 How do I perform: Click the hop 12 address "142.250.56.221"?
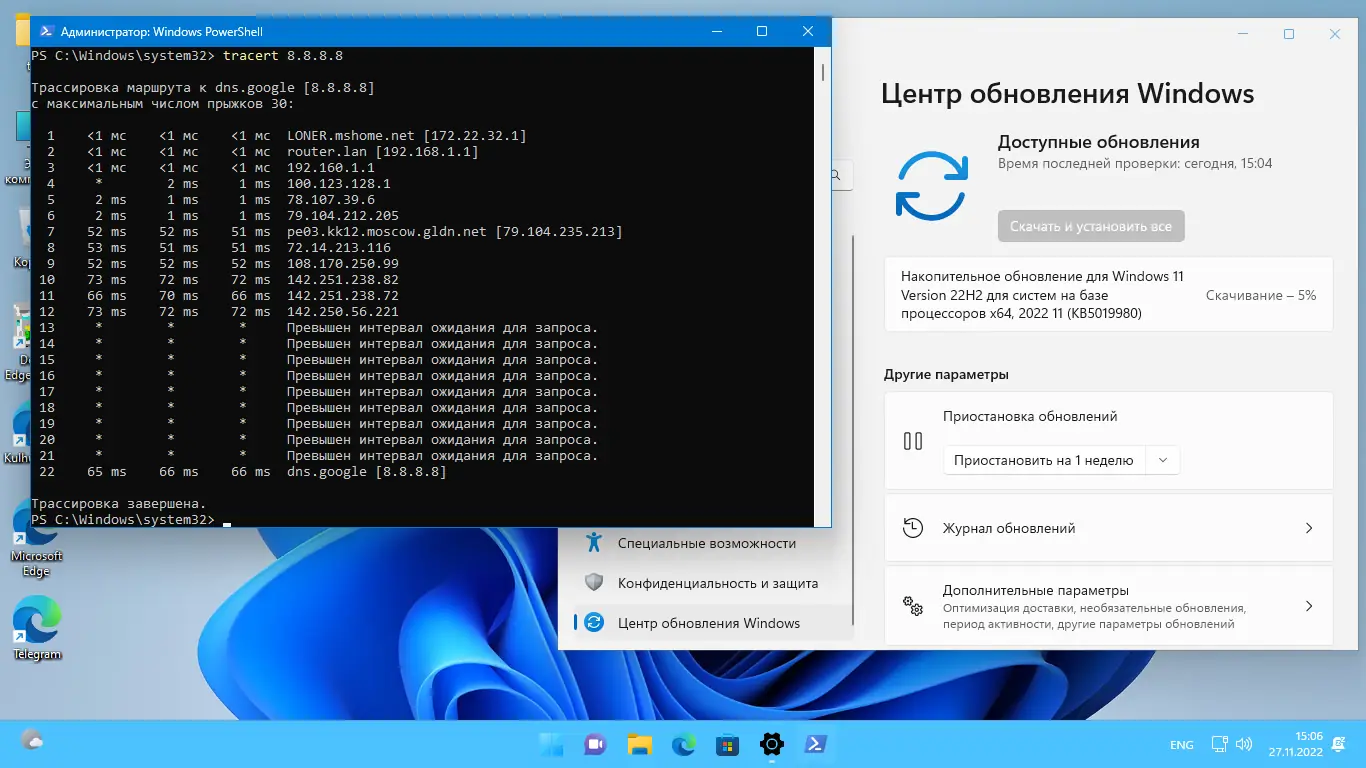click(343, 312)
